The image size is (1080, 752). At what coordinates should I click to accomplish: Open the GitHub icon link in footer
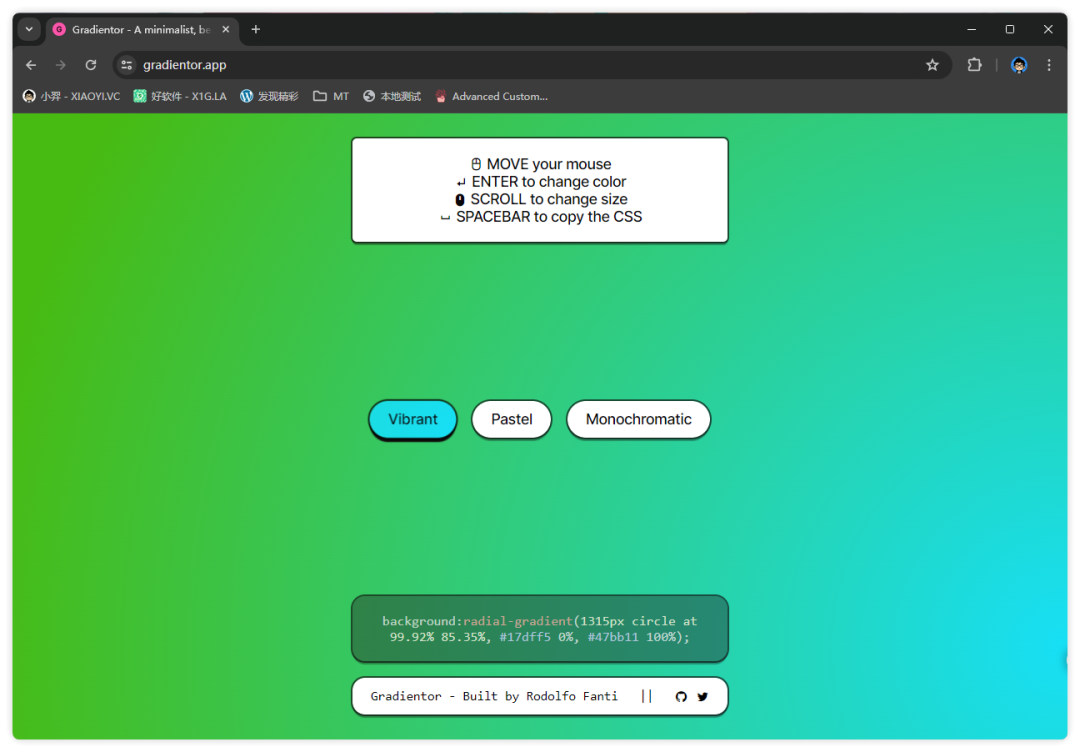tap(681, 697)
